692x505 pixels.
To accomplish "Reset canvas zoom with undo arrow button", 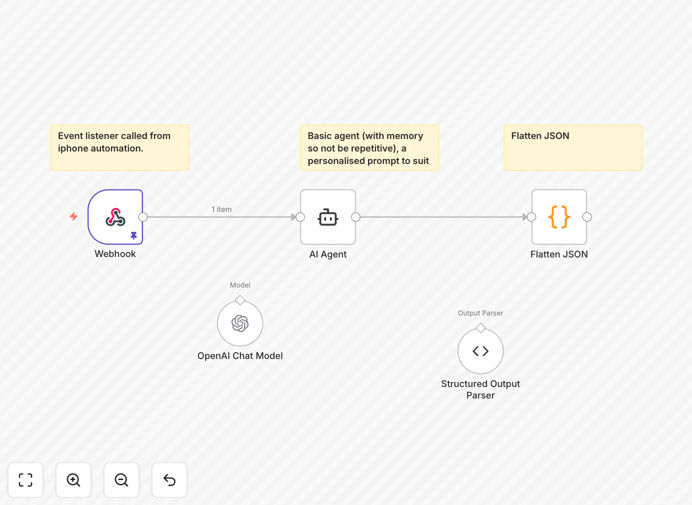I will point(169,480).
